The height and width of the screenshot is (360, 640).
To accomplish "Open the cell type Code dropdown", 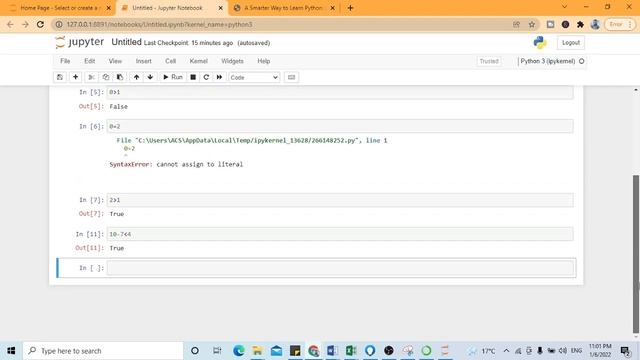I will (x=254, y=77).
